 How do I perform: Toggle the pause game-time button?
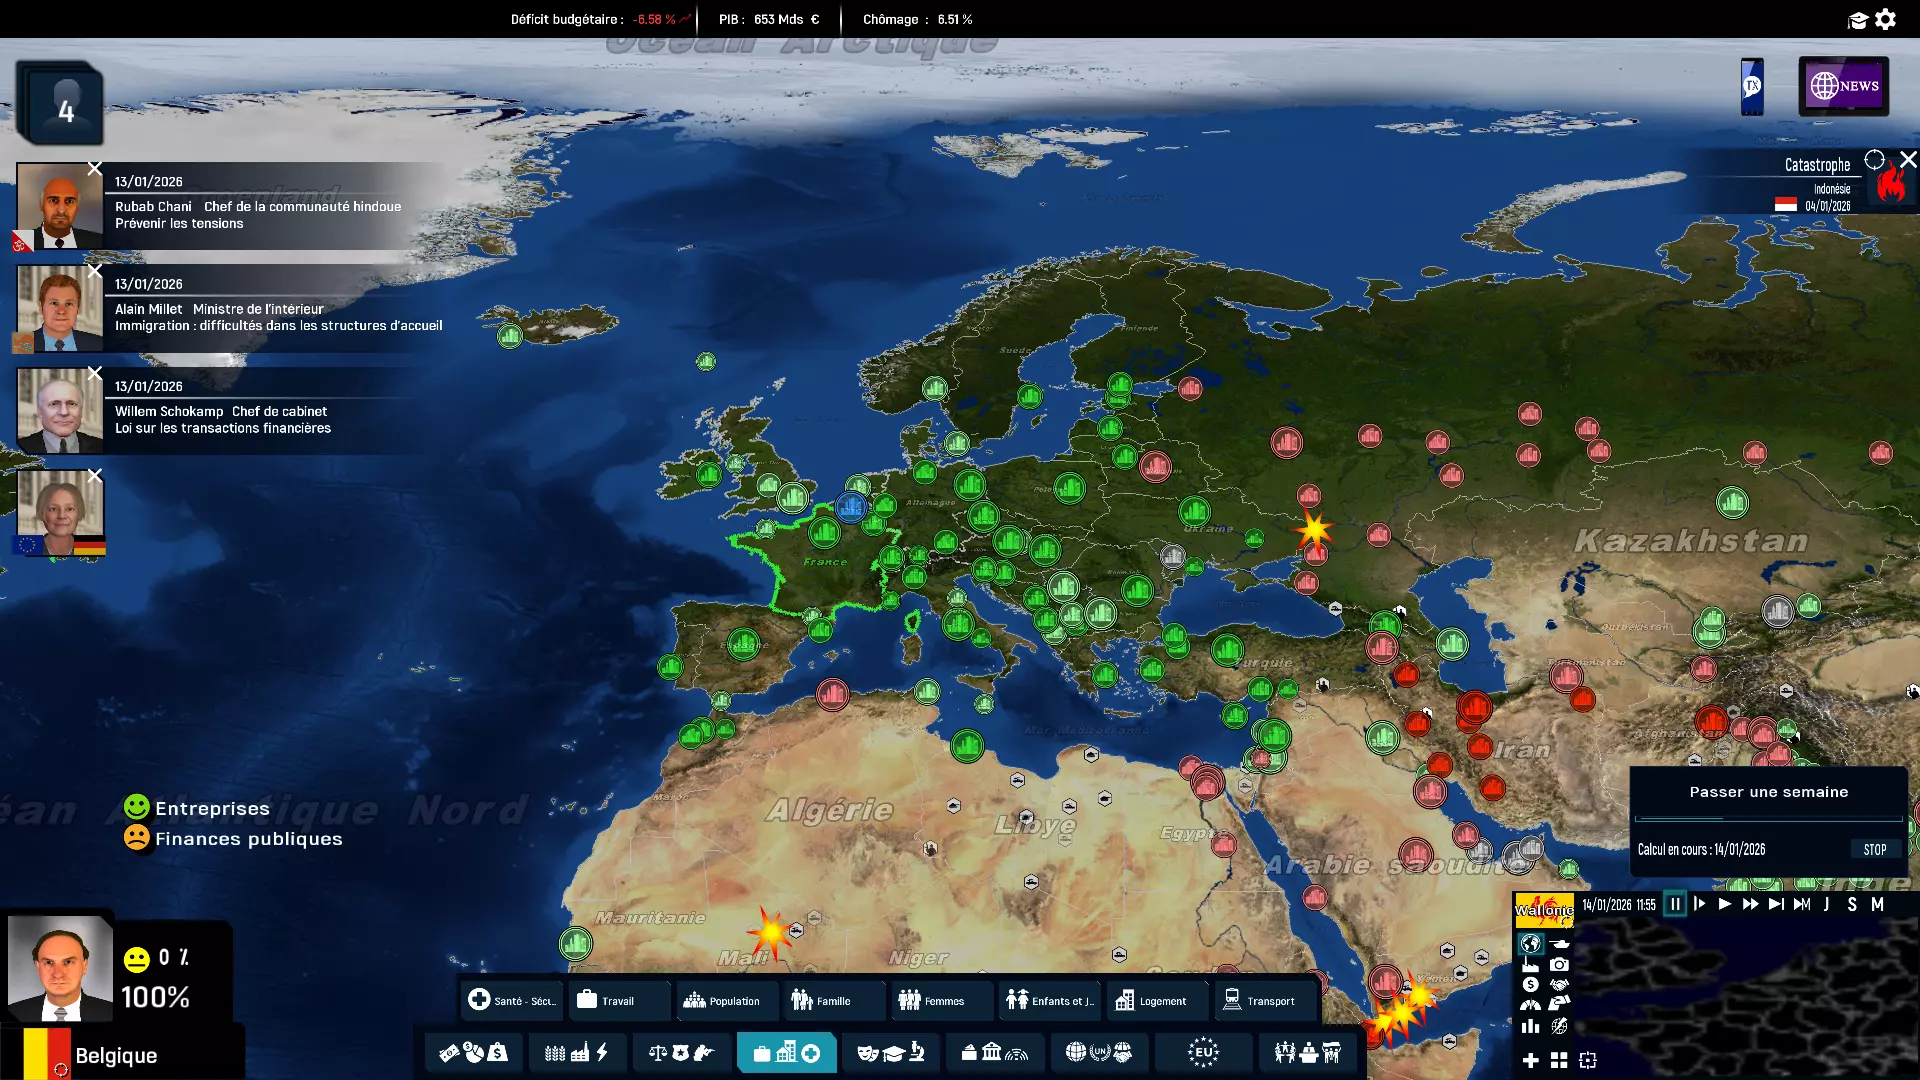1675,904
